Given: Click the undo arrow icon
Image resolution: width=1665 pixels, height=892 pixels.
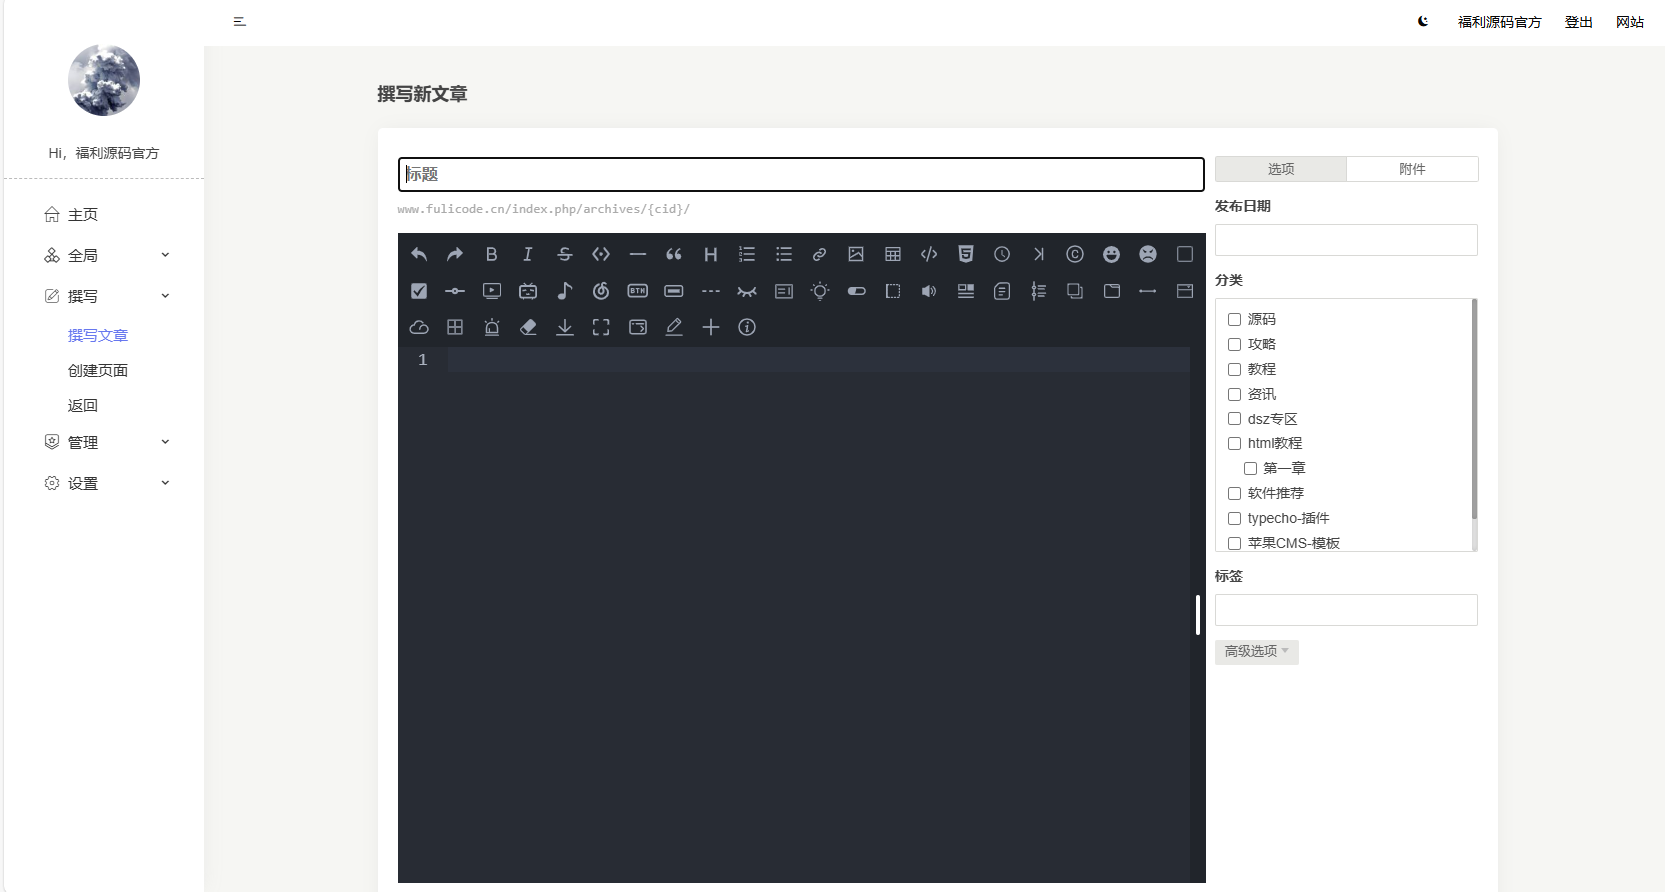Looking at the screenshot, I should tap(419, 254).
